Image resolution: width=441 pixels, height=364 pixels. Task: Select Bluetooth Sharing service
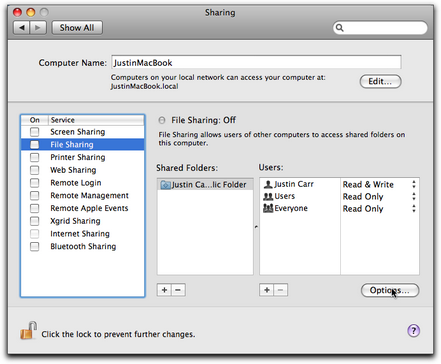click(83, 247)
